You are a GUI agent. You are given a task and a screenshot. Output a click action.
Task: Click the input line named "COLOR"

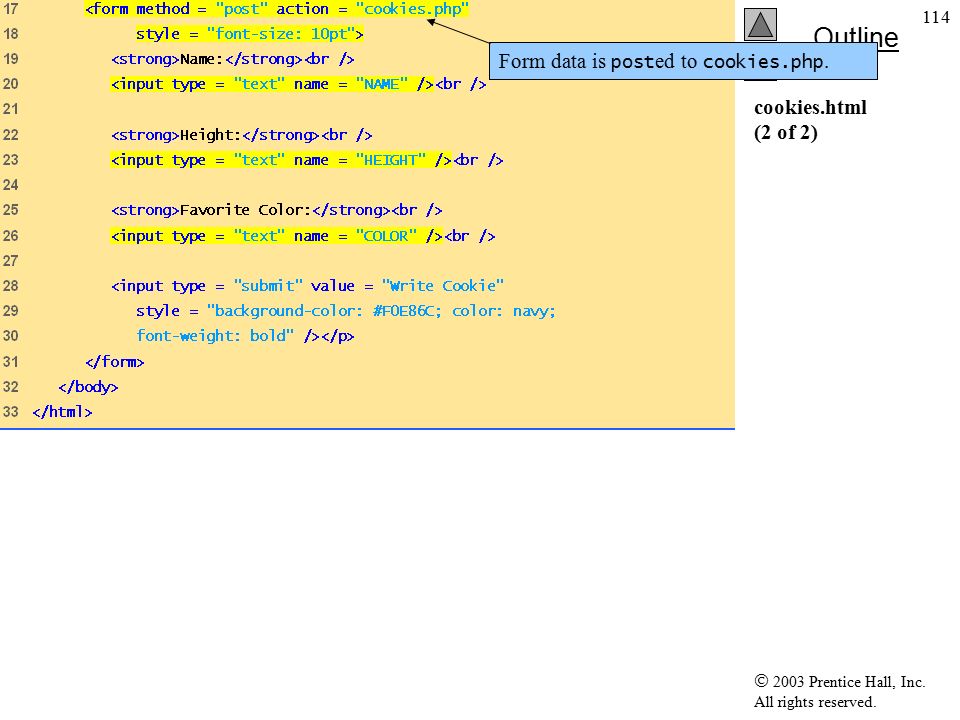pyautogui.click(x=302, y=236)
